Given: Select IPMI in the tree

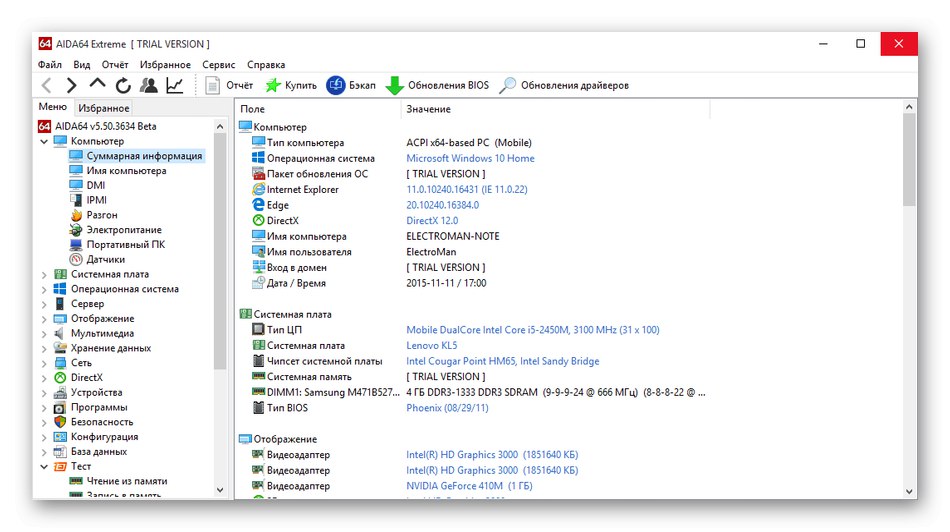Looking at the screenshot, I should click(x=96, y=200).
